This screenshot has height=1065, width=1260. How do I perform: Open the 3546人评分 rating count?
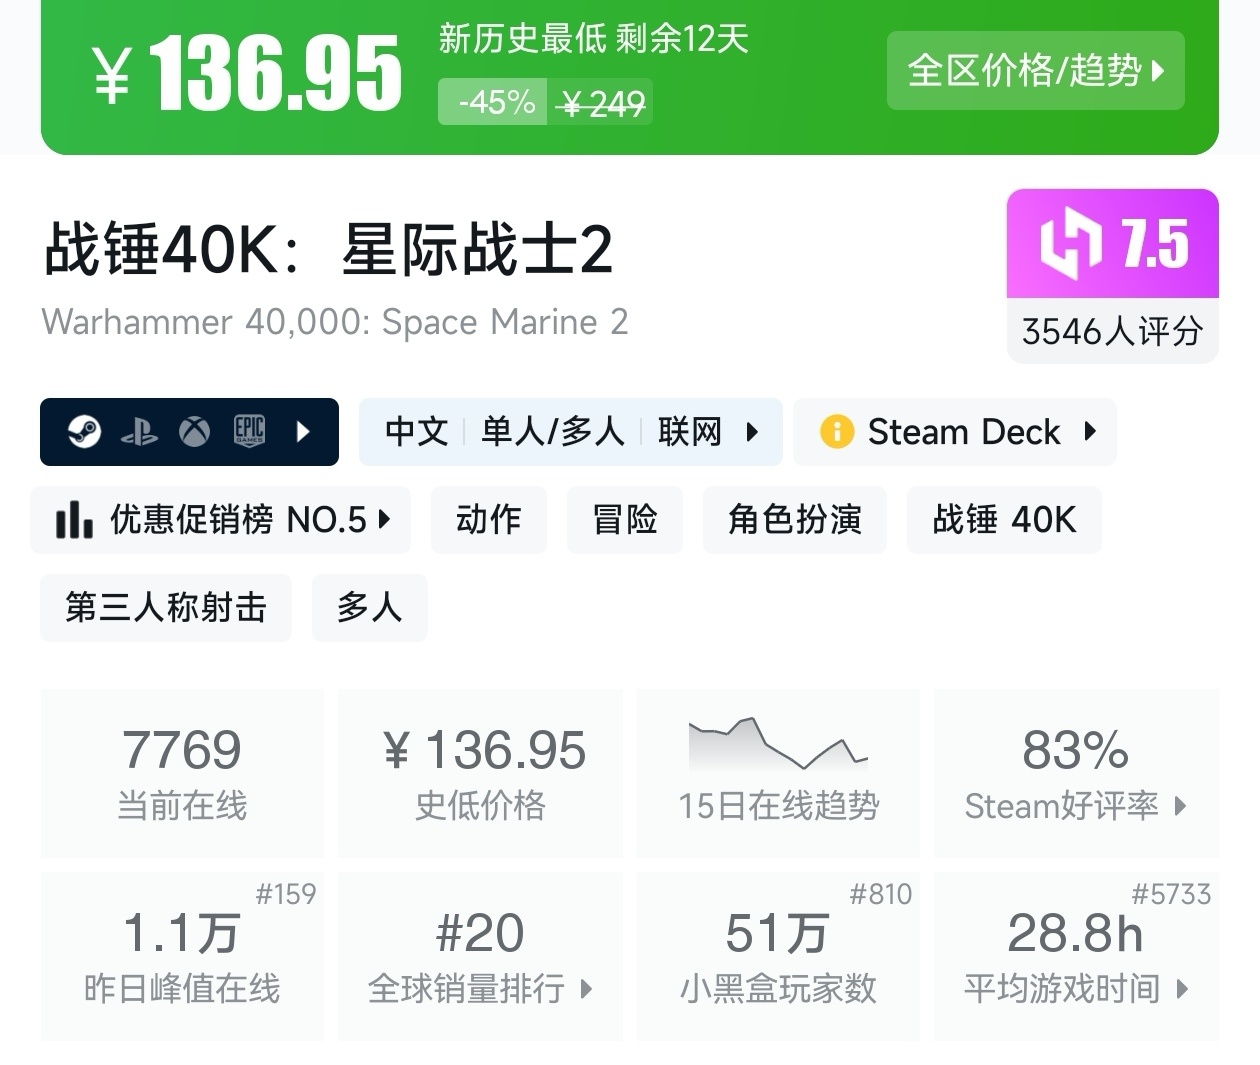[1112, 331]
